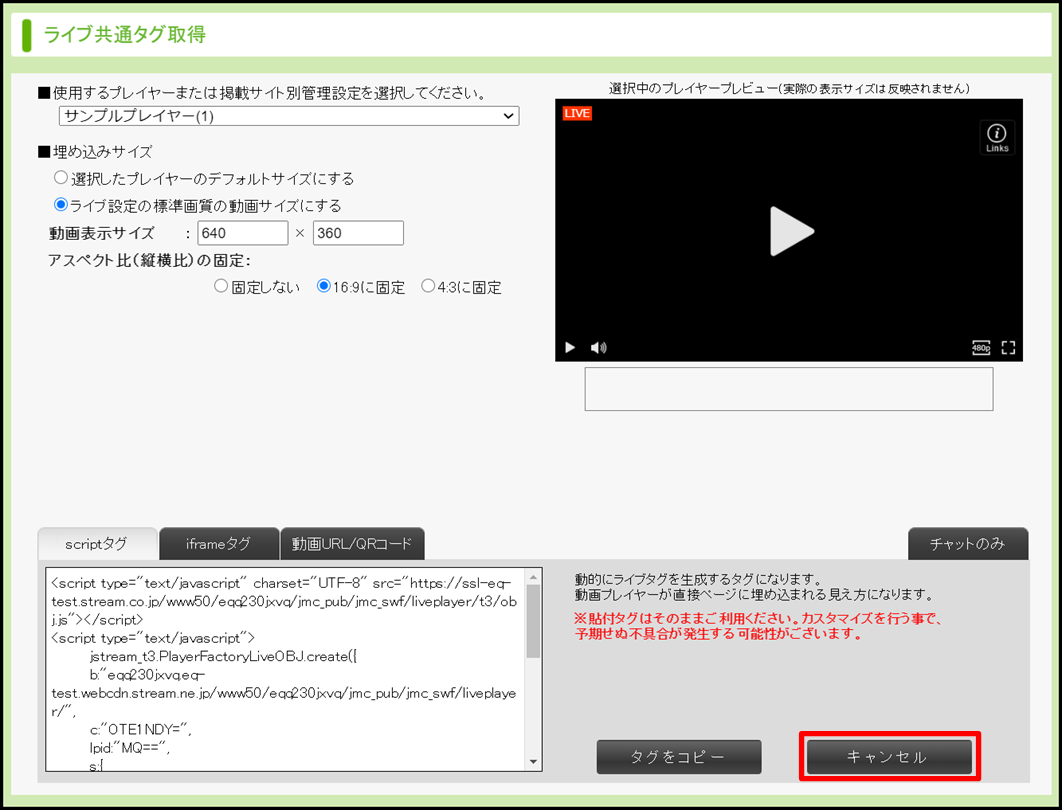Switch to the iframeタグ tab

click(218, 544)
